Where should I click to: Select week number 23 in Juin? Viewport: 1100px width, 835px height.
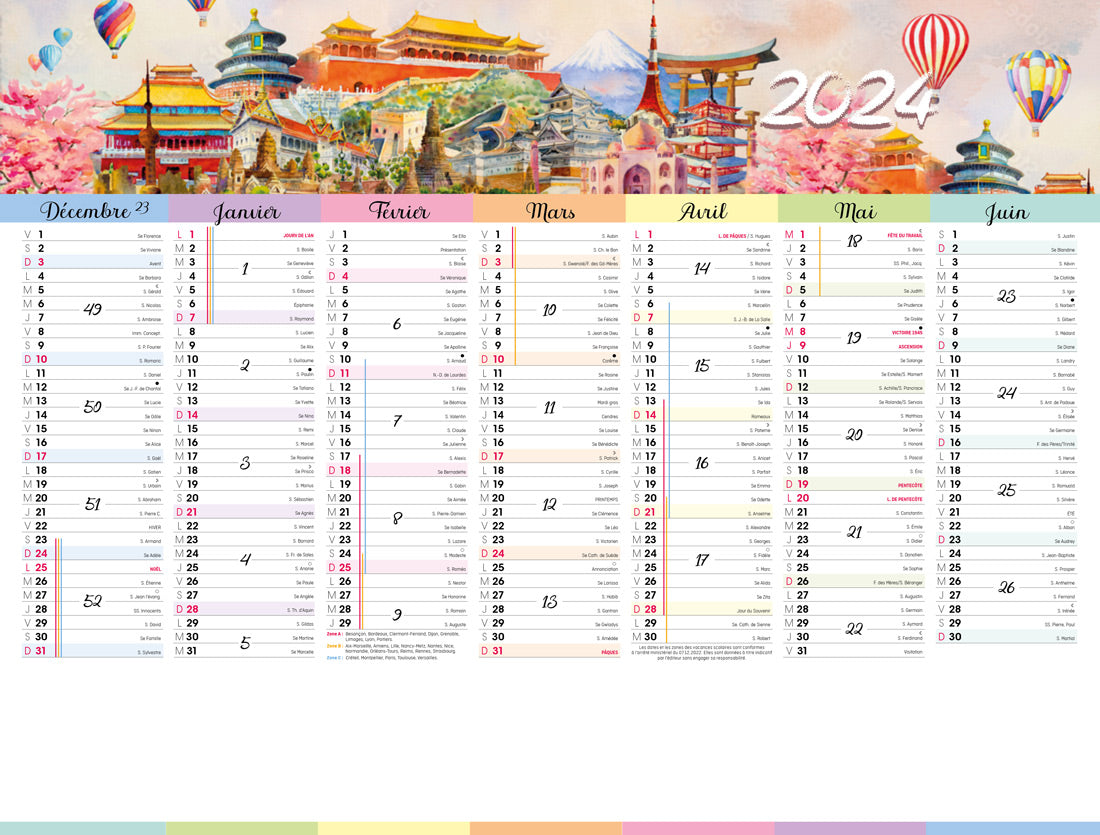coord(1007,296)
